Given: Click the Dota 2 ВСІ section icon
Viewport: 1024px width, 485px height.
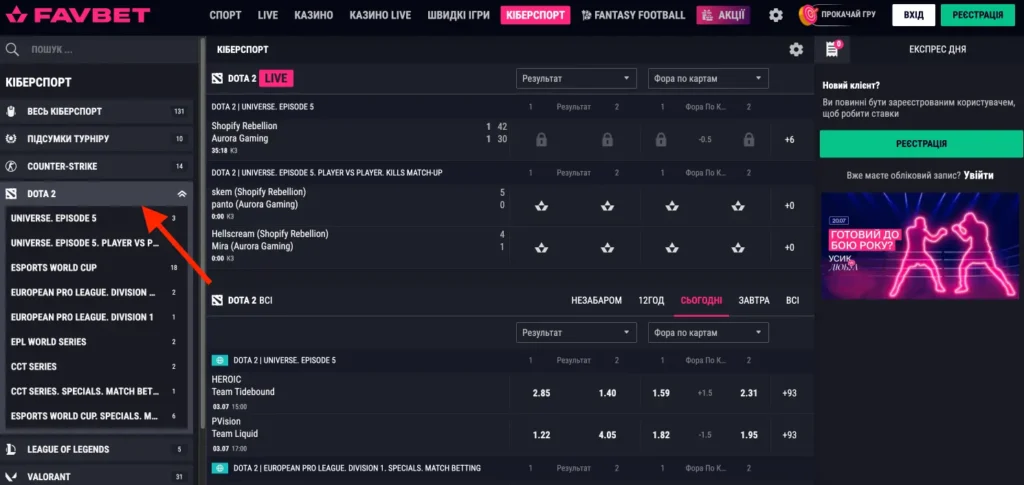Looking at the screenshot, I should [217, 300].
